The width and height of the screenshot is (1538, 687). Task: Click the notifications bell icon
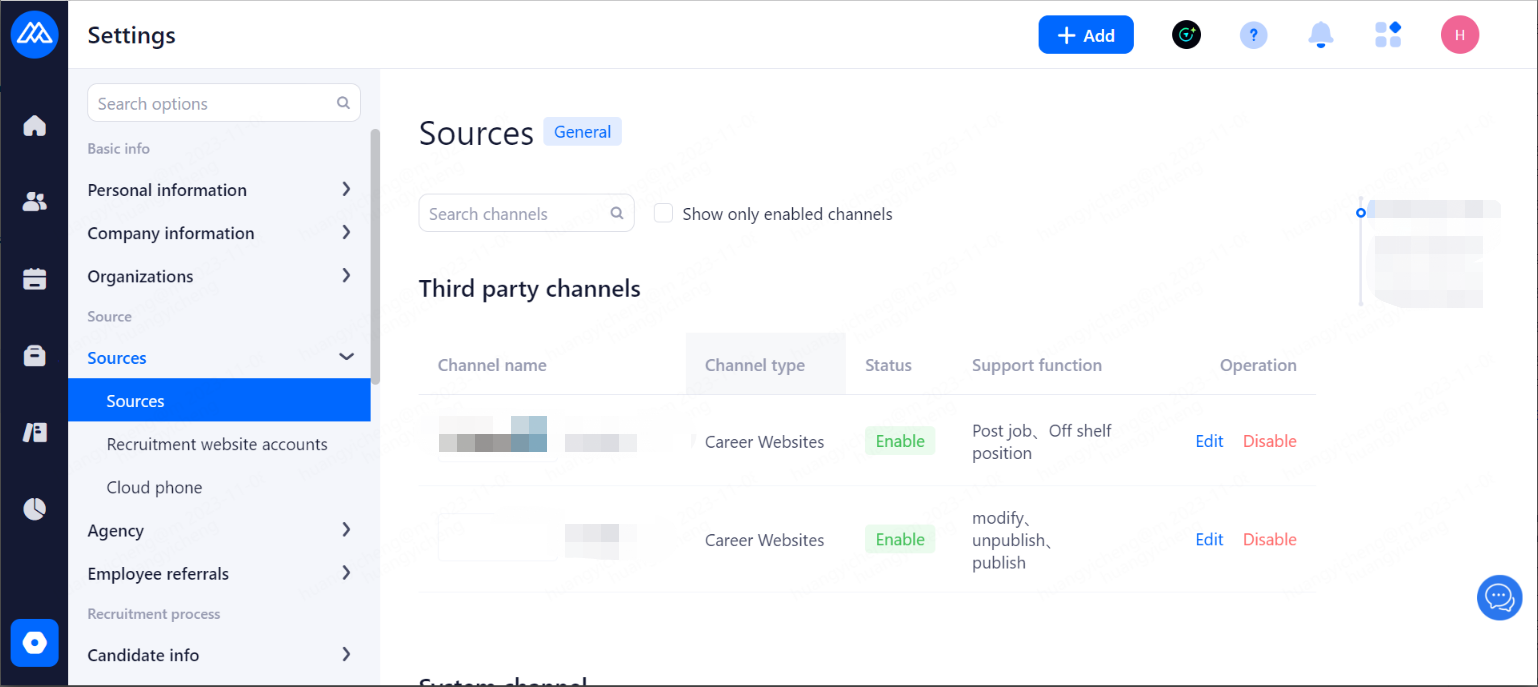point(1320,35)
